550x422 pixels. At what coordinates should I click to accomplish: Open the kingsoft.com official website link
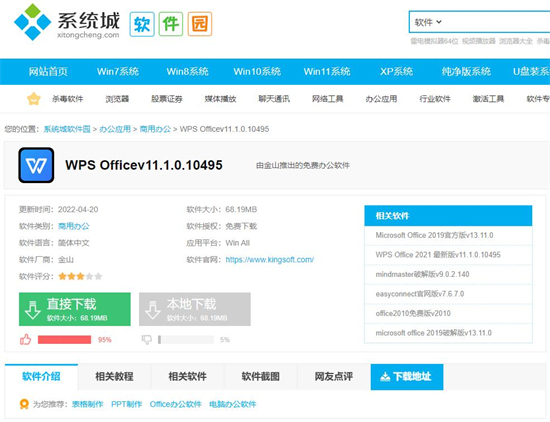270,260
